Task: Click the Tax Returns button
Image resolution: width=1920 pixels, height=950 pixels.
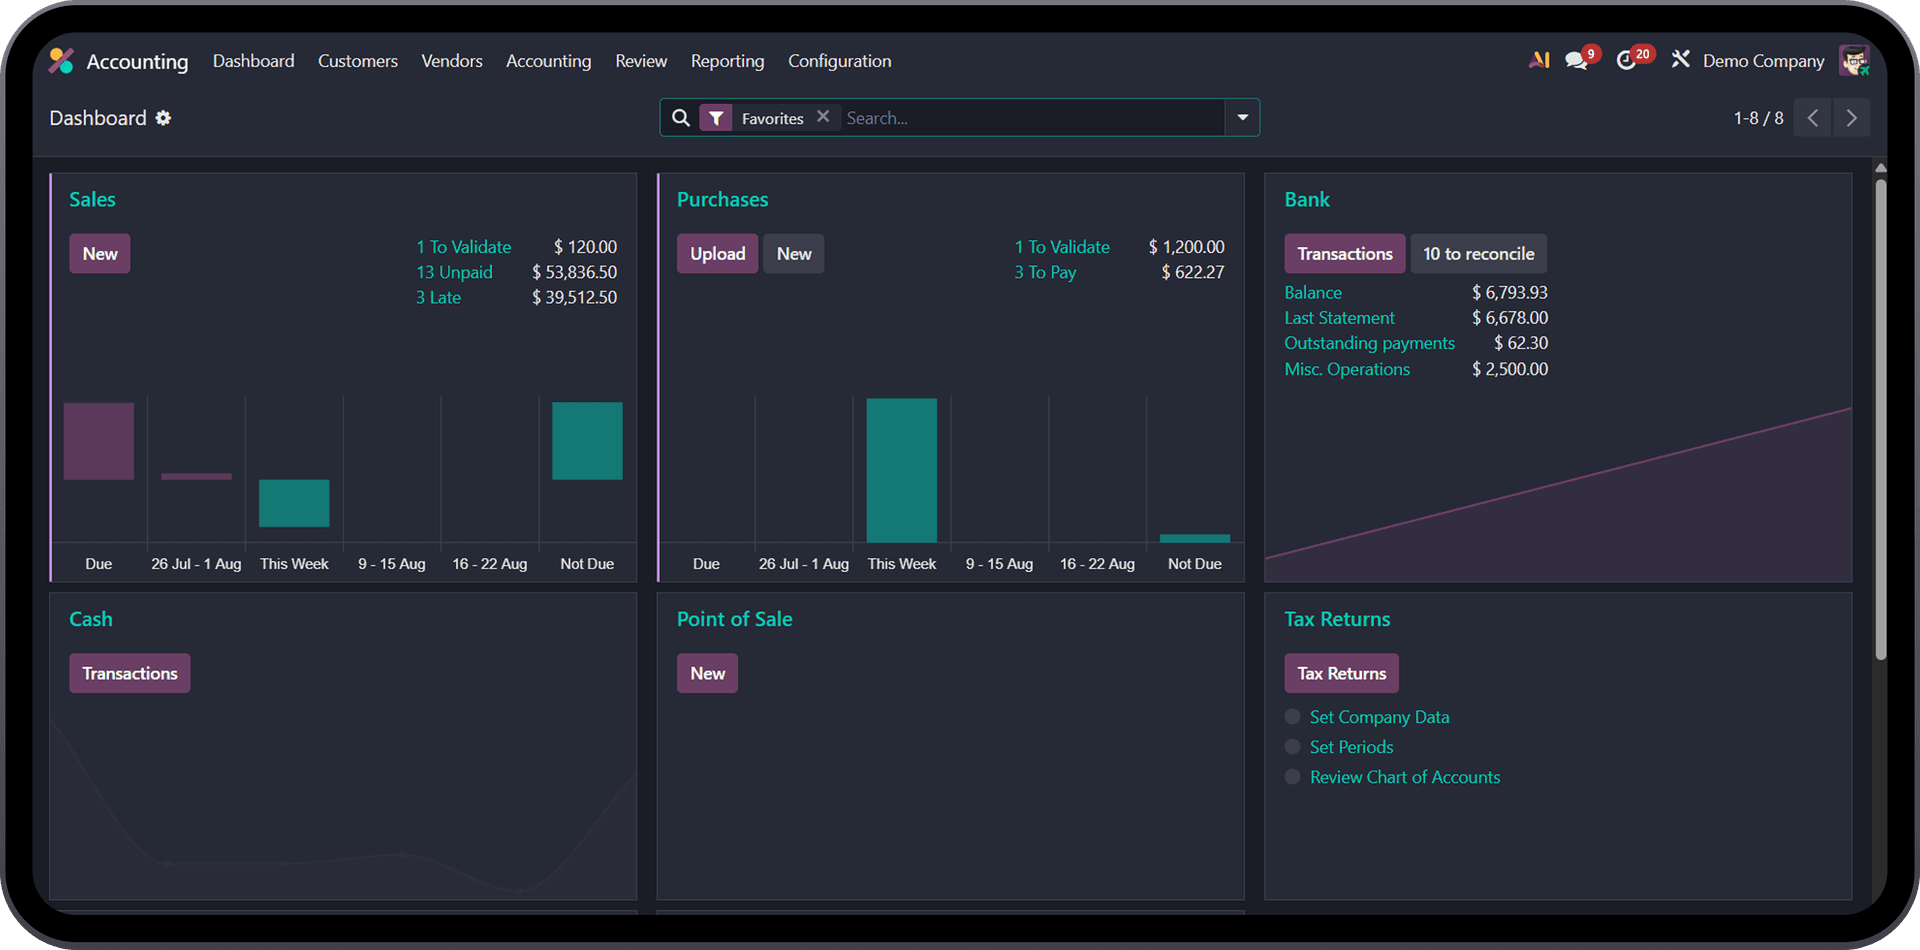Action: pyautogui.click(x=1342, y=673)
